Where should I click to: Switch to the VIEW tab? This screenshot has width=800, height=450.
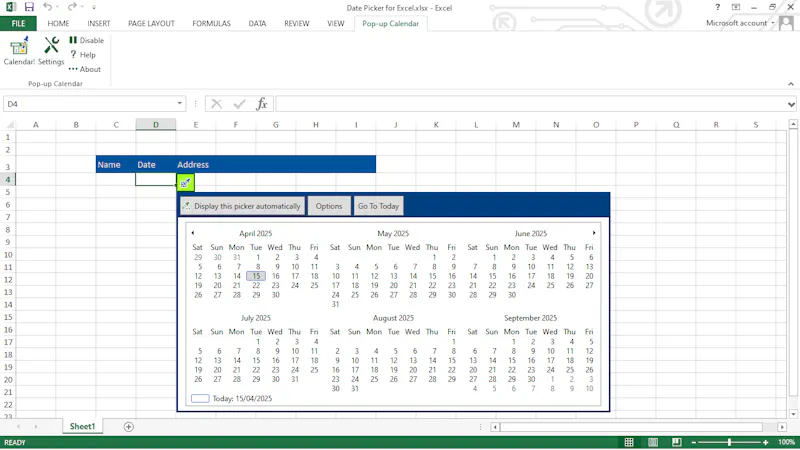[336, 23]
